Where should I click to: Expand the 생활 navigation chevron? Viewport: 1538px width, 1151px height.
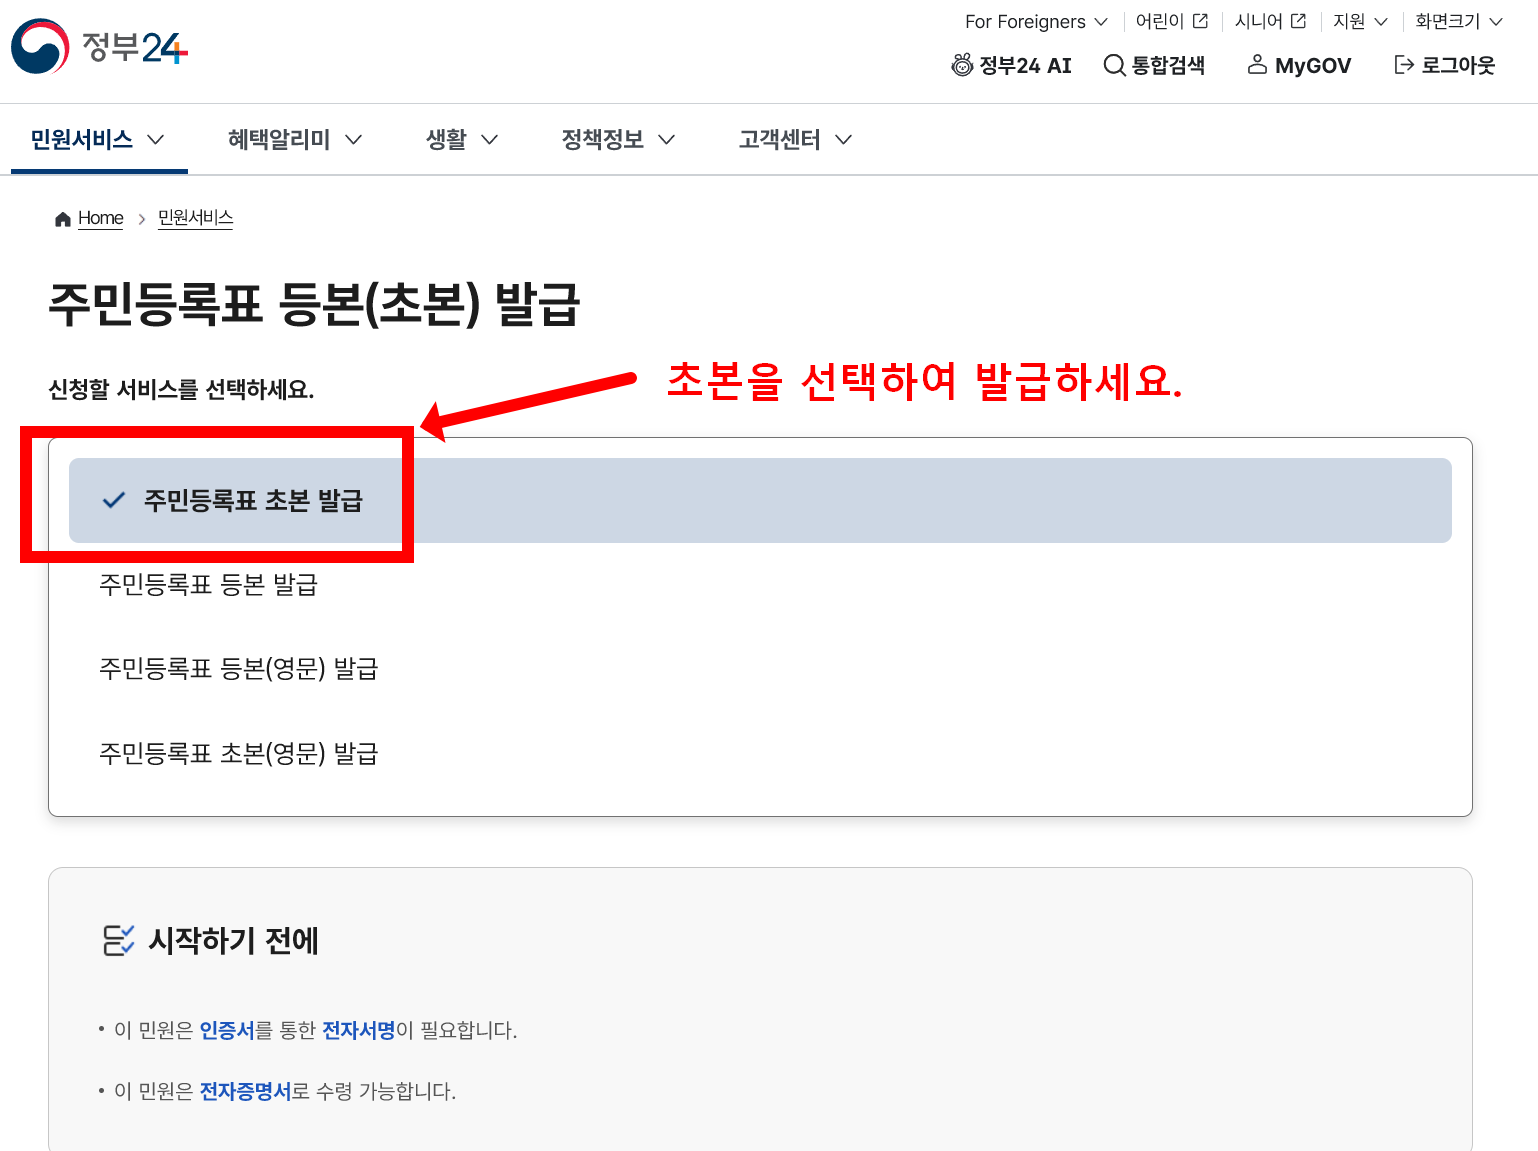coord(489,140)
